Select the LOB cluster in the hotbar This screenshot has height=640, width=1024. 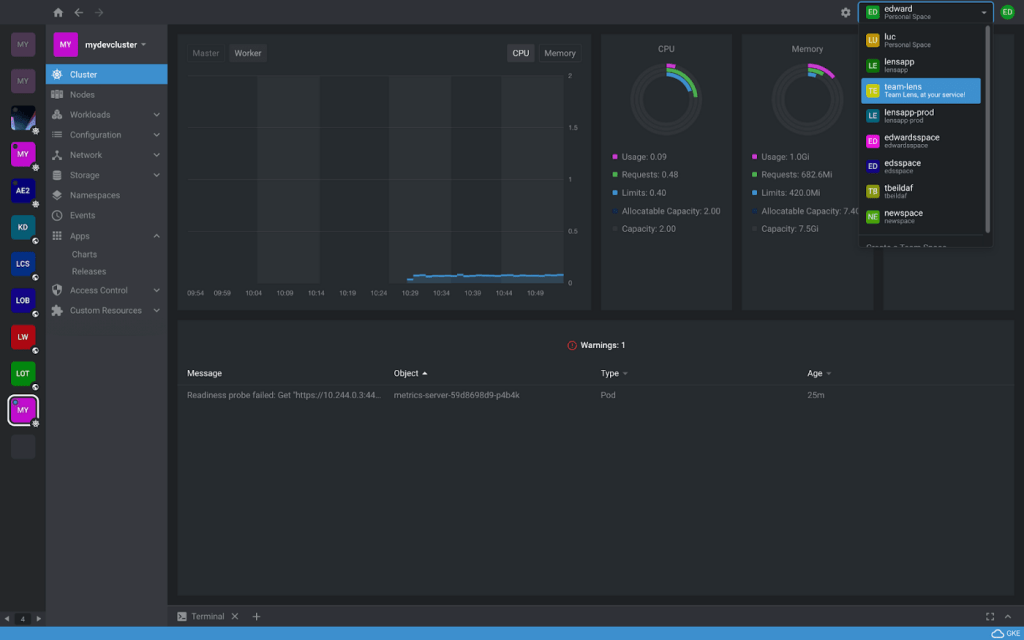tap(23, 300)
